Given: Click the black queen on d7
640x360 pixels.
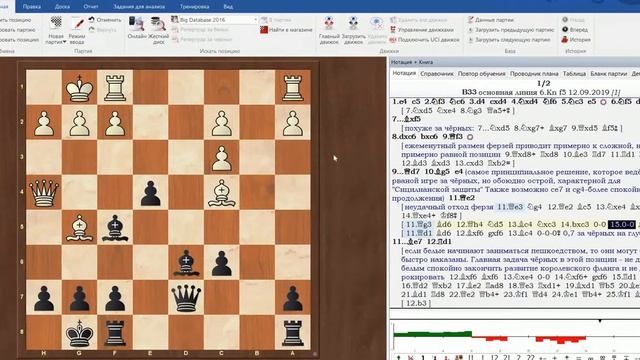Looking at the screenshot, I should pos(187,298).
